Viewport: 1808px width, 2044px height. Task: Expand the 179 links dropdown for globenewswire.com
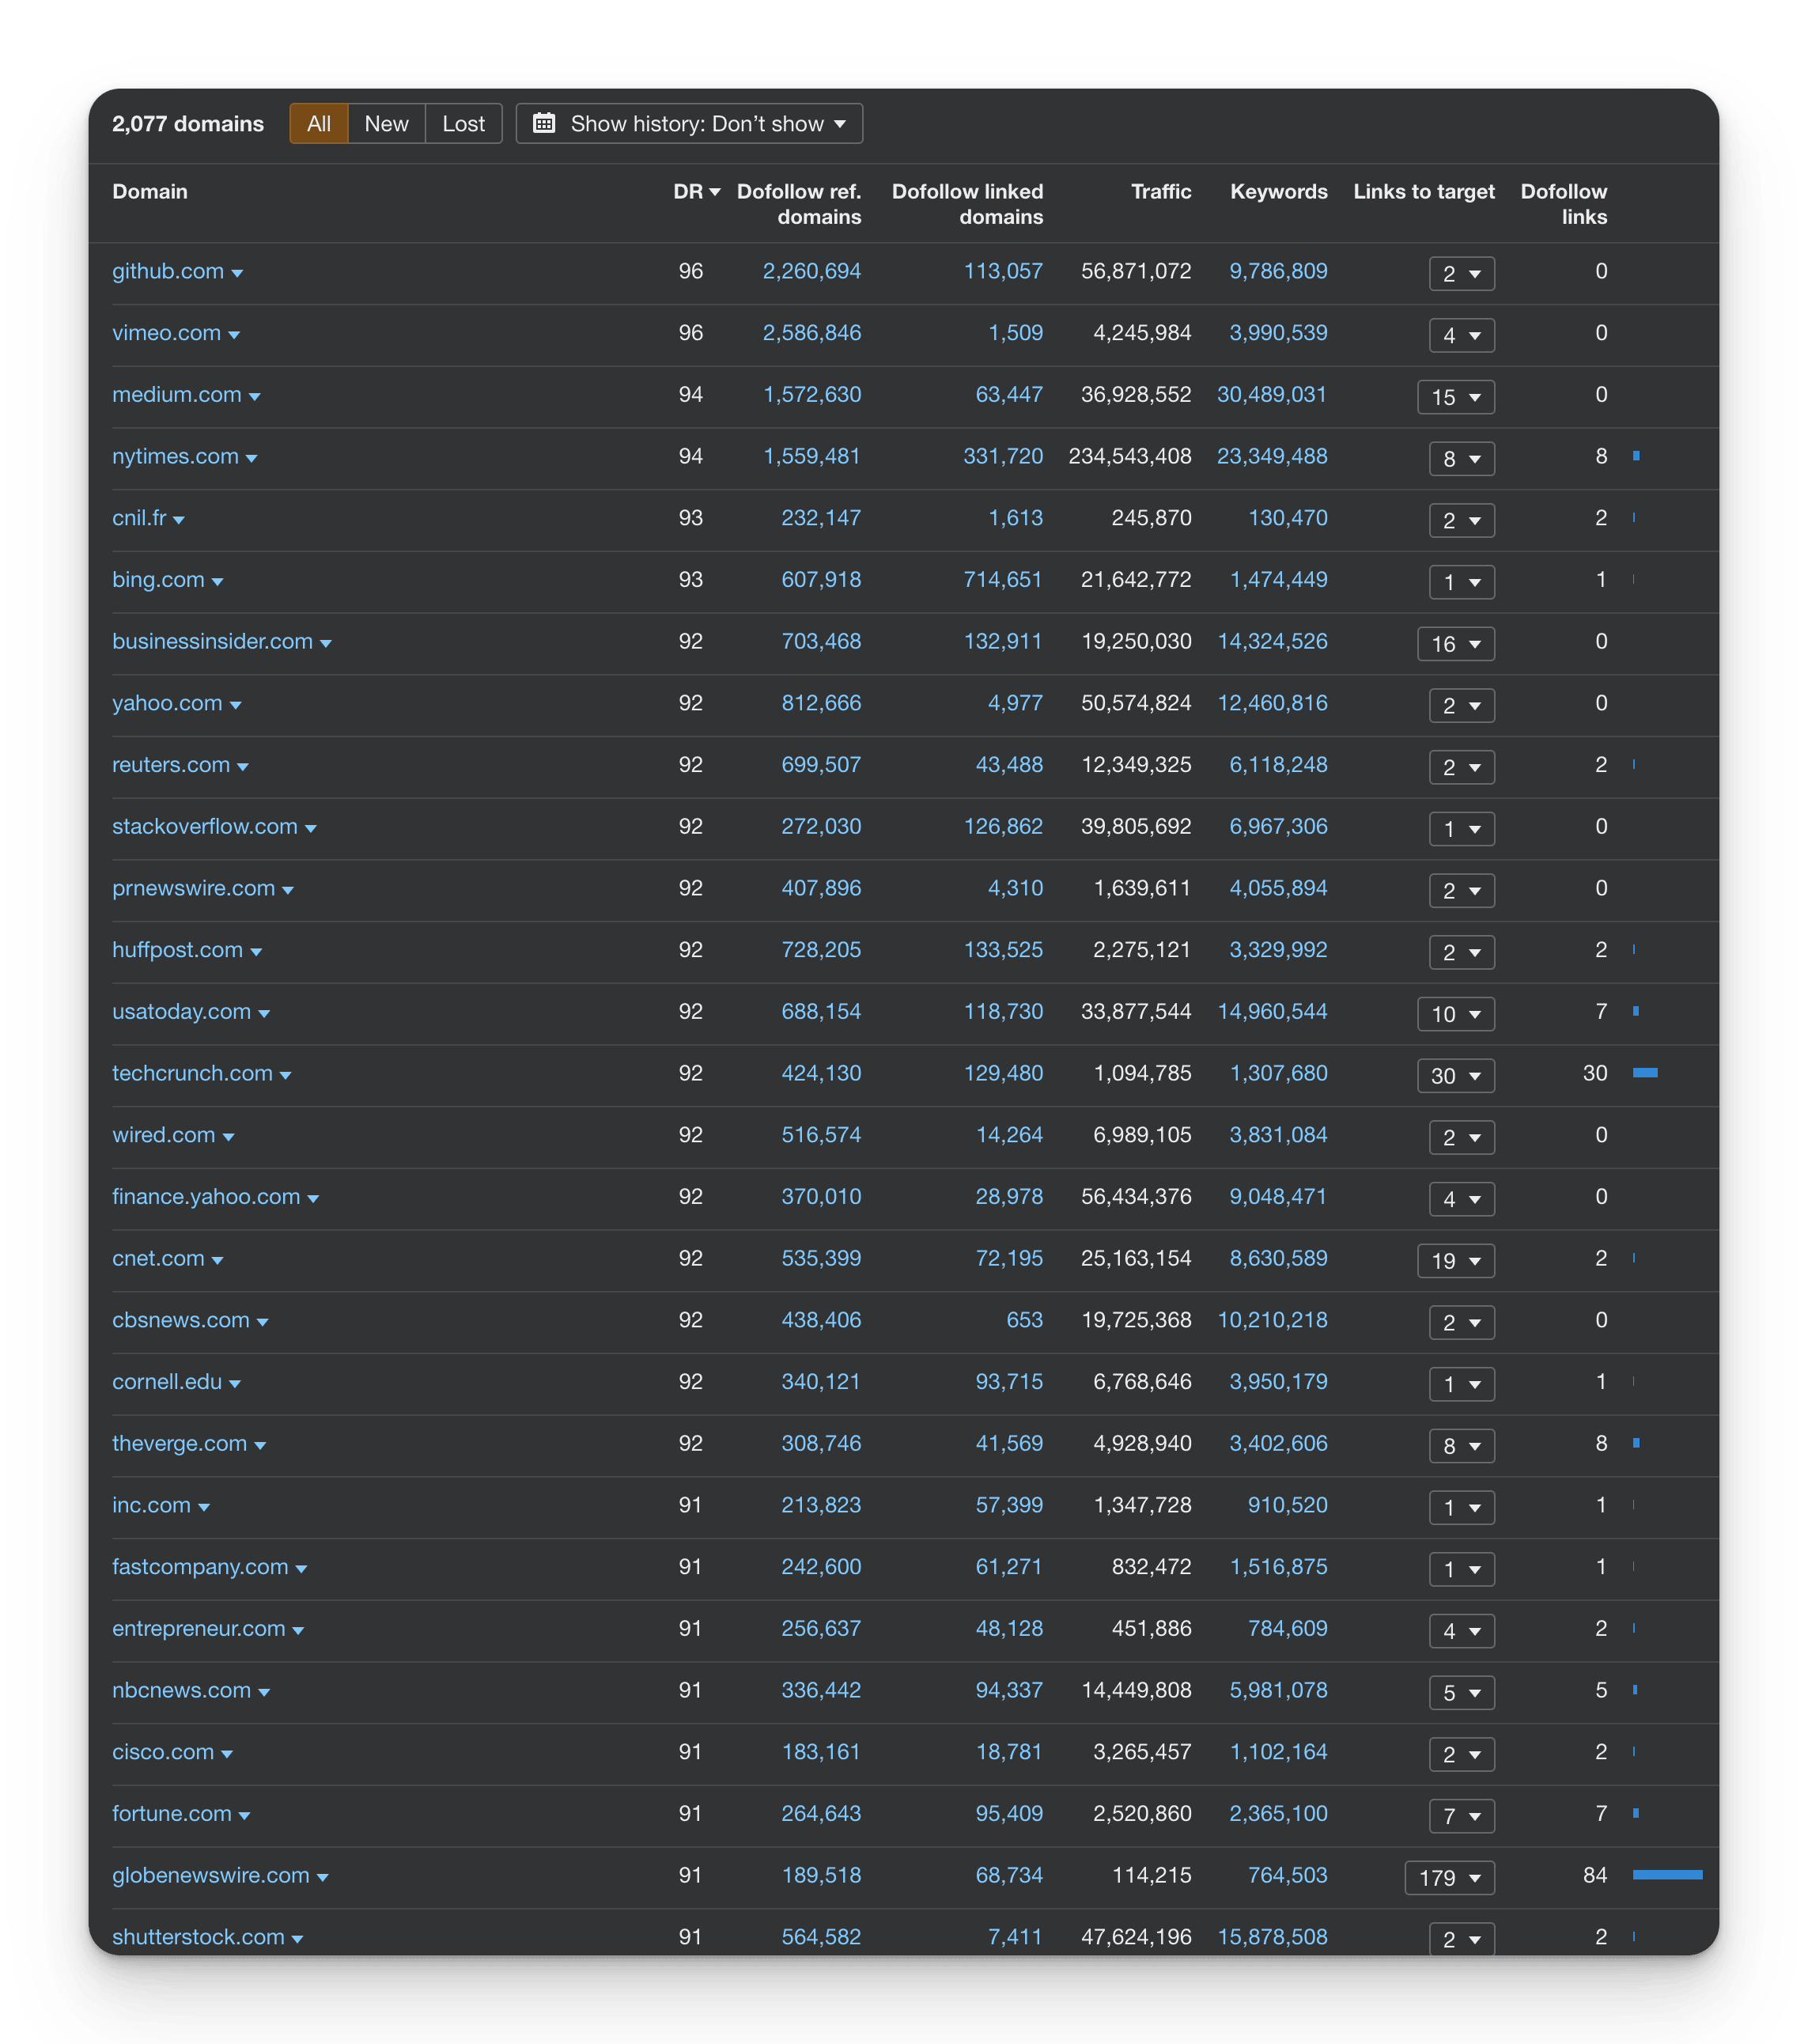point(1450,1878)
